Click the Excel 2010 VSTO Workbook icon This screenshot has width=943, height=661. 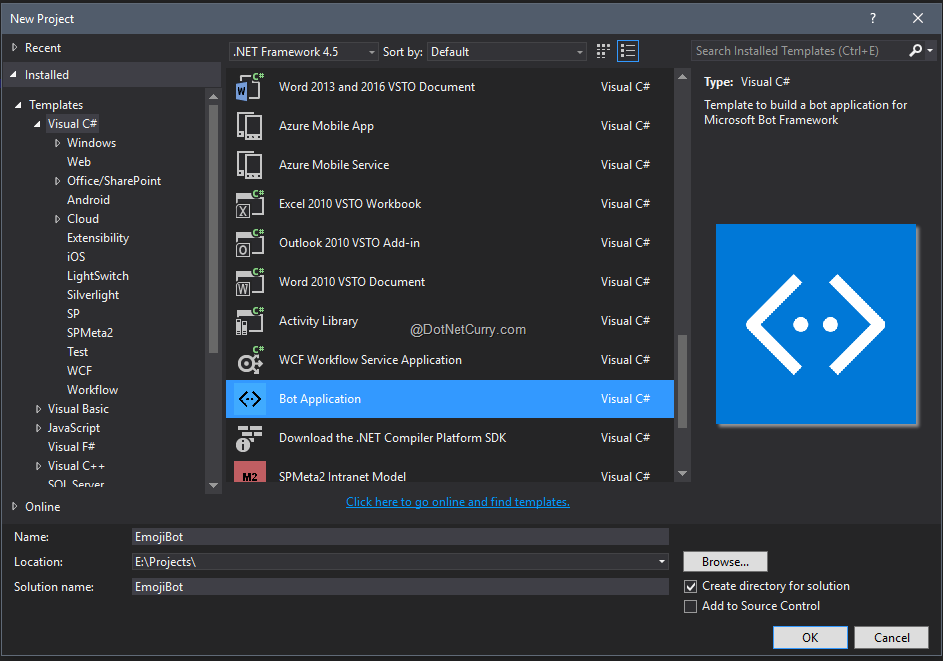click(x=250, y=204)
